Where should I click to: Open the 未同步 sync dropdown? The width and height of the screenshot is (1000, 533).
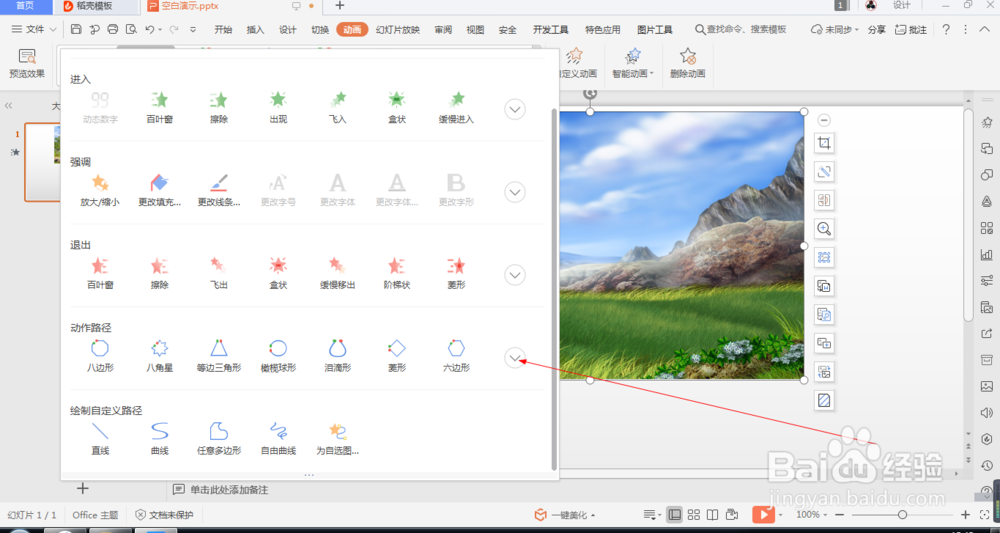835,30
